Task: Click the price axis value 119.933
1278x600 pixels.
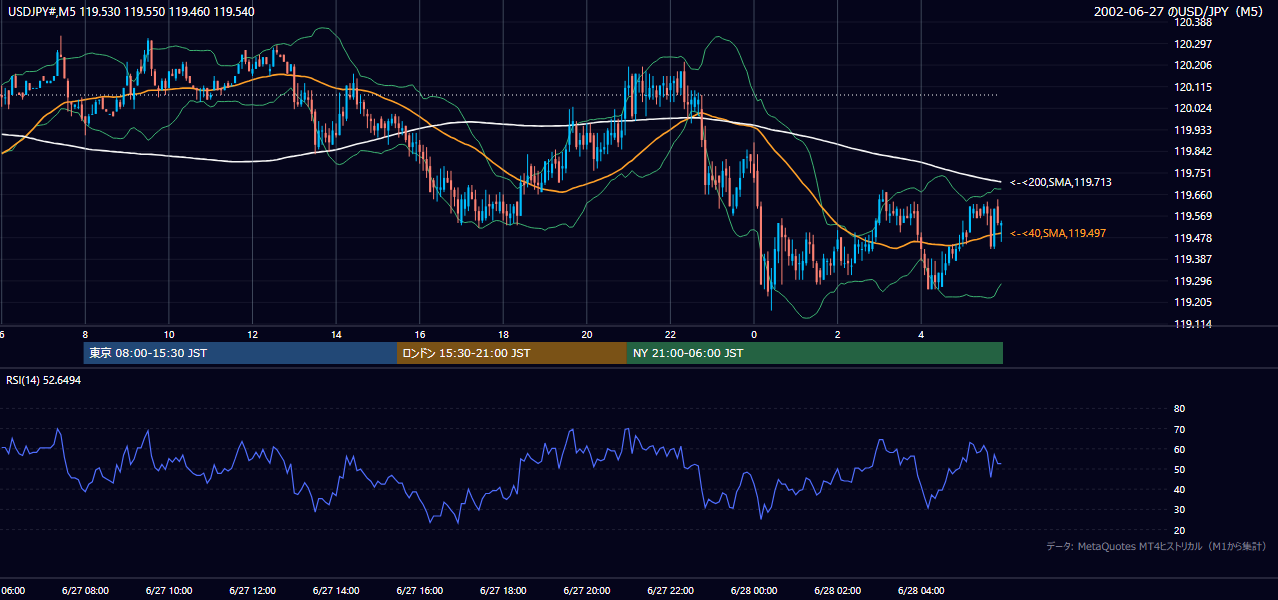Action: (x=1194, y=130)
